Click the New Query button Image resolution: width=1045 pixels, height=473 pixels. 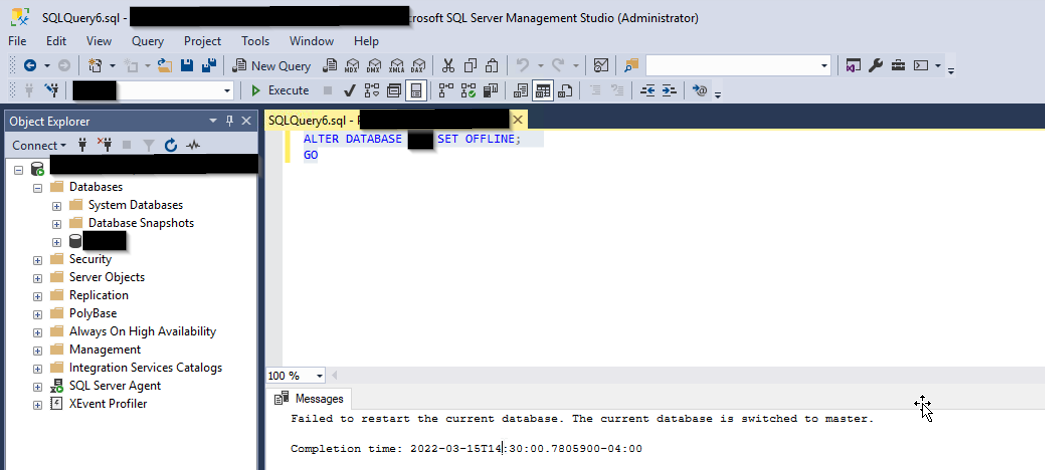[x=272, y=65]
